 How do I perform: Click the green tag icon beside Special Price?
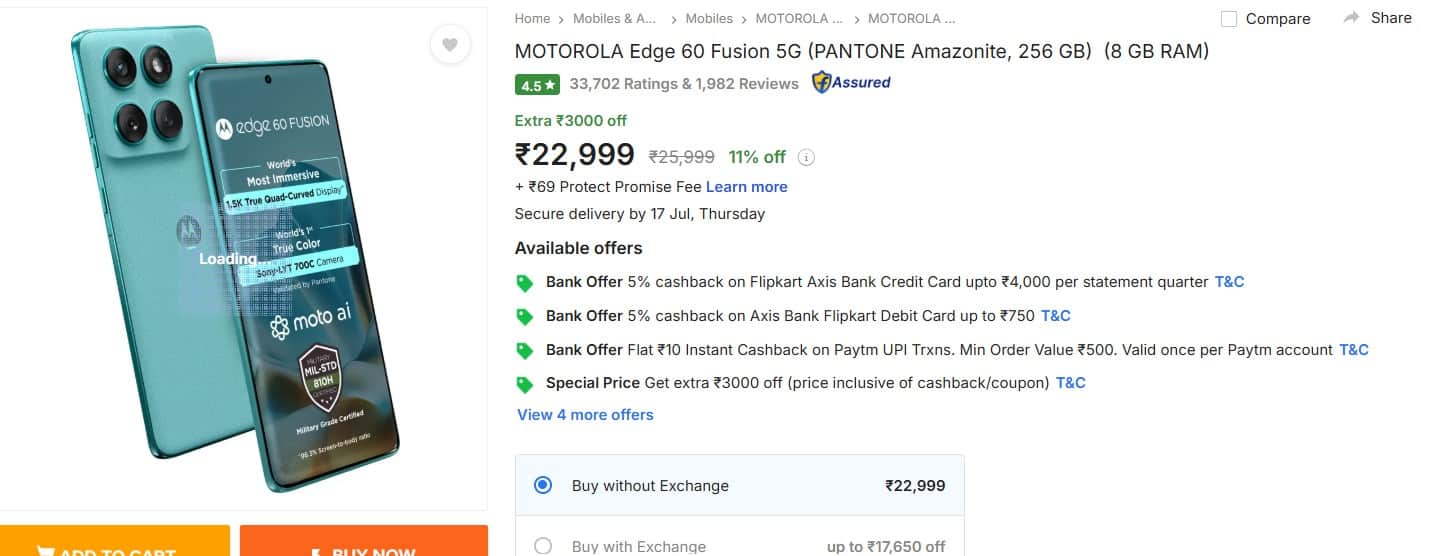[524, 384]
